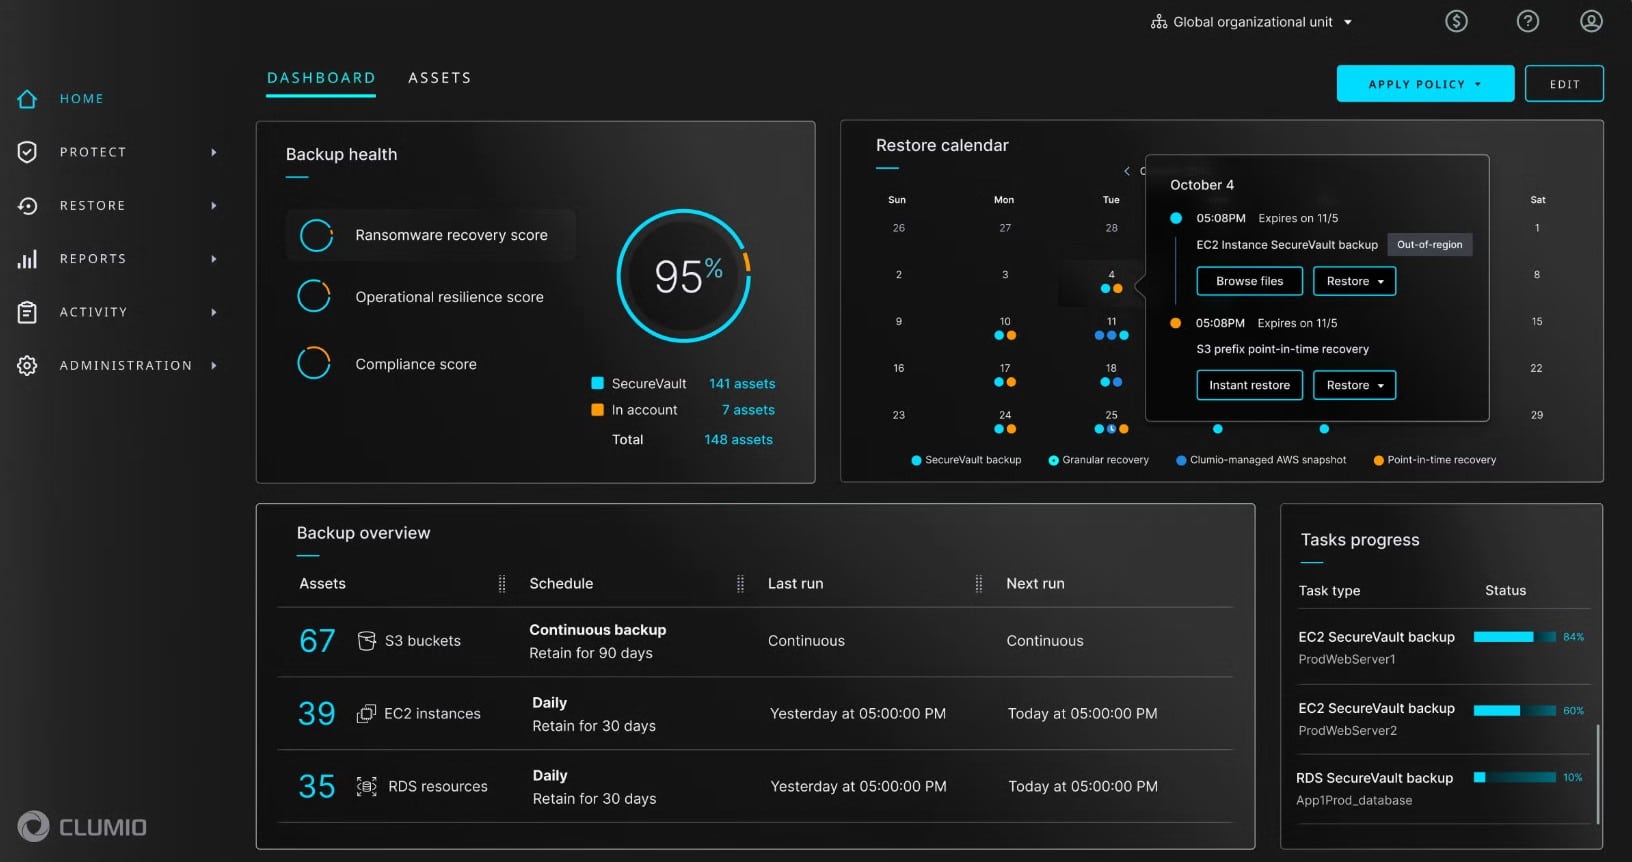Screen dimensions: 1632x862
Task: Click the Activity clipboard icon
Action: coord(27,312)
